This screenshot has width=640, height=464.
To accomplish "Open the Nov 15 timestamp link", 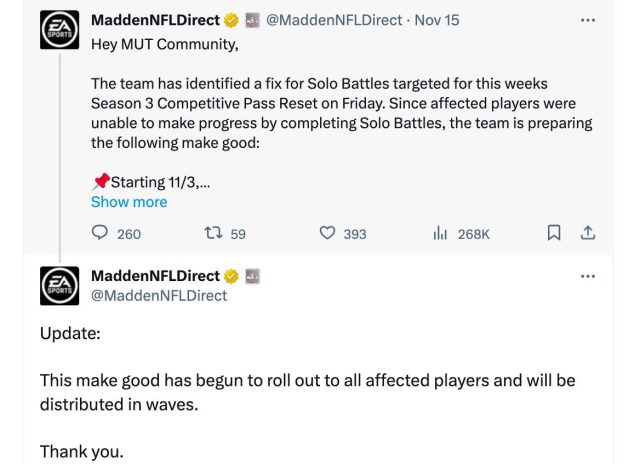I will point(436,19).
